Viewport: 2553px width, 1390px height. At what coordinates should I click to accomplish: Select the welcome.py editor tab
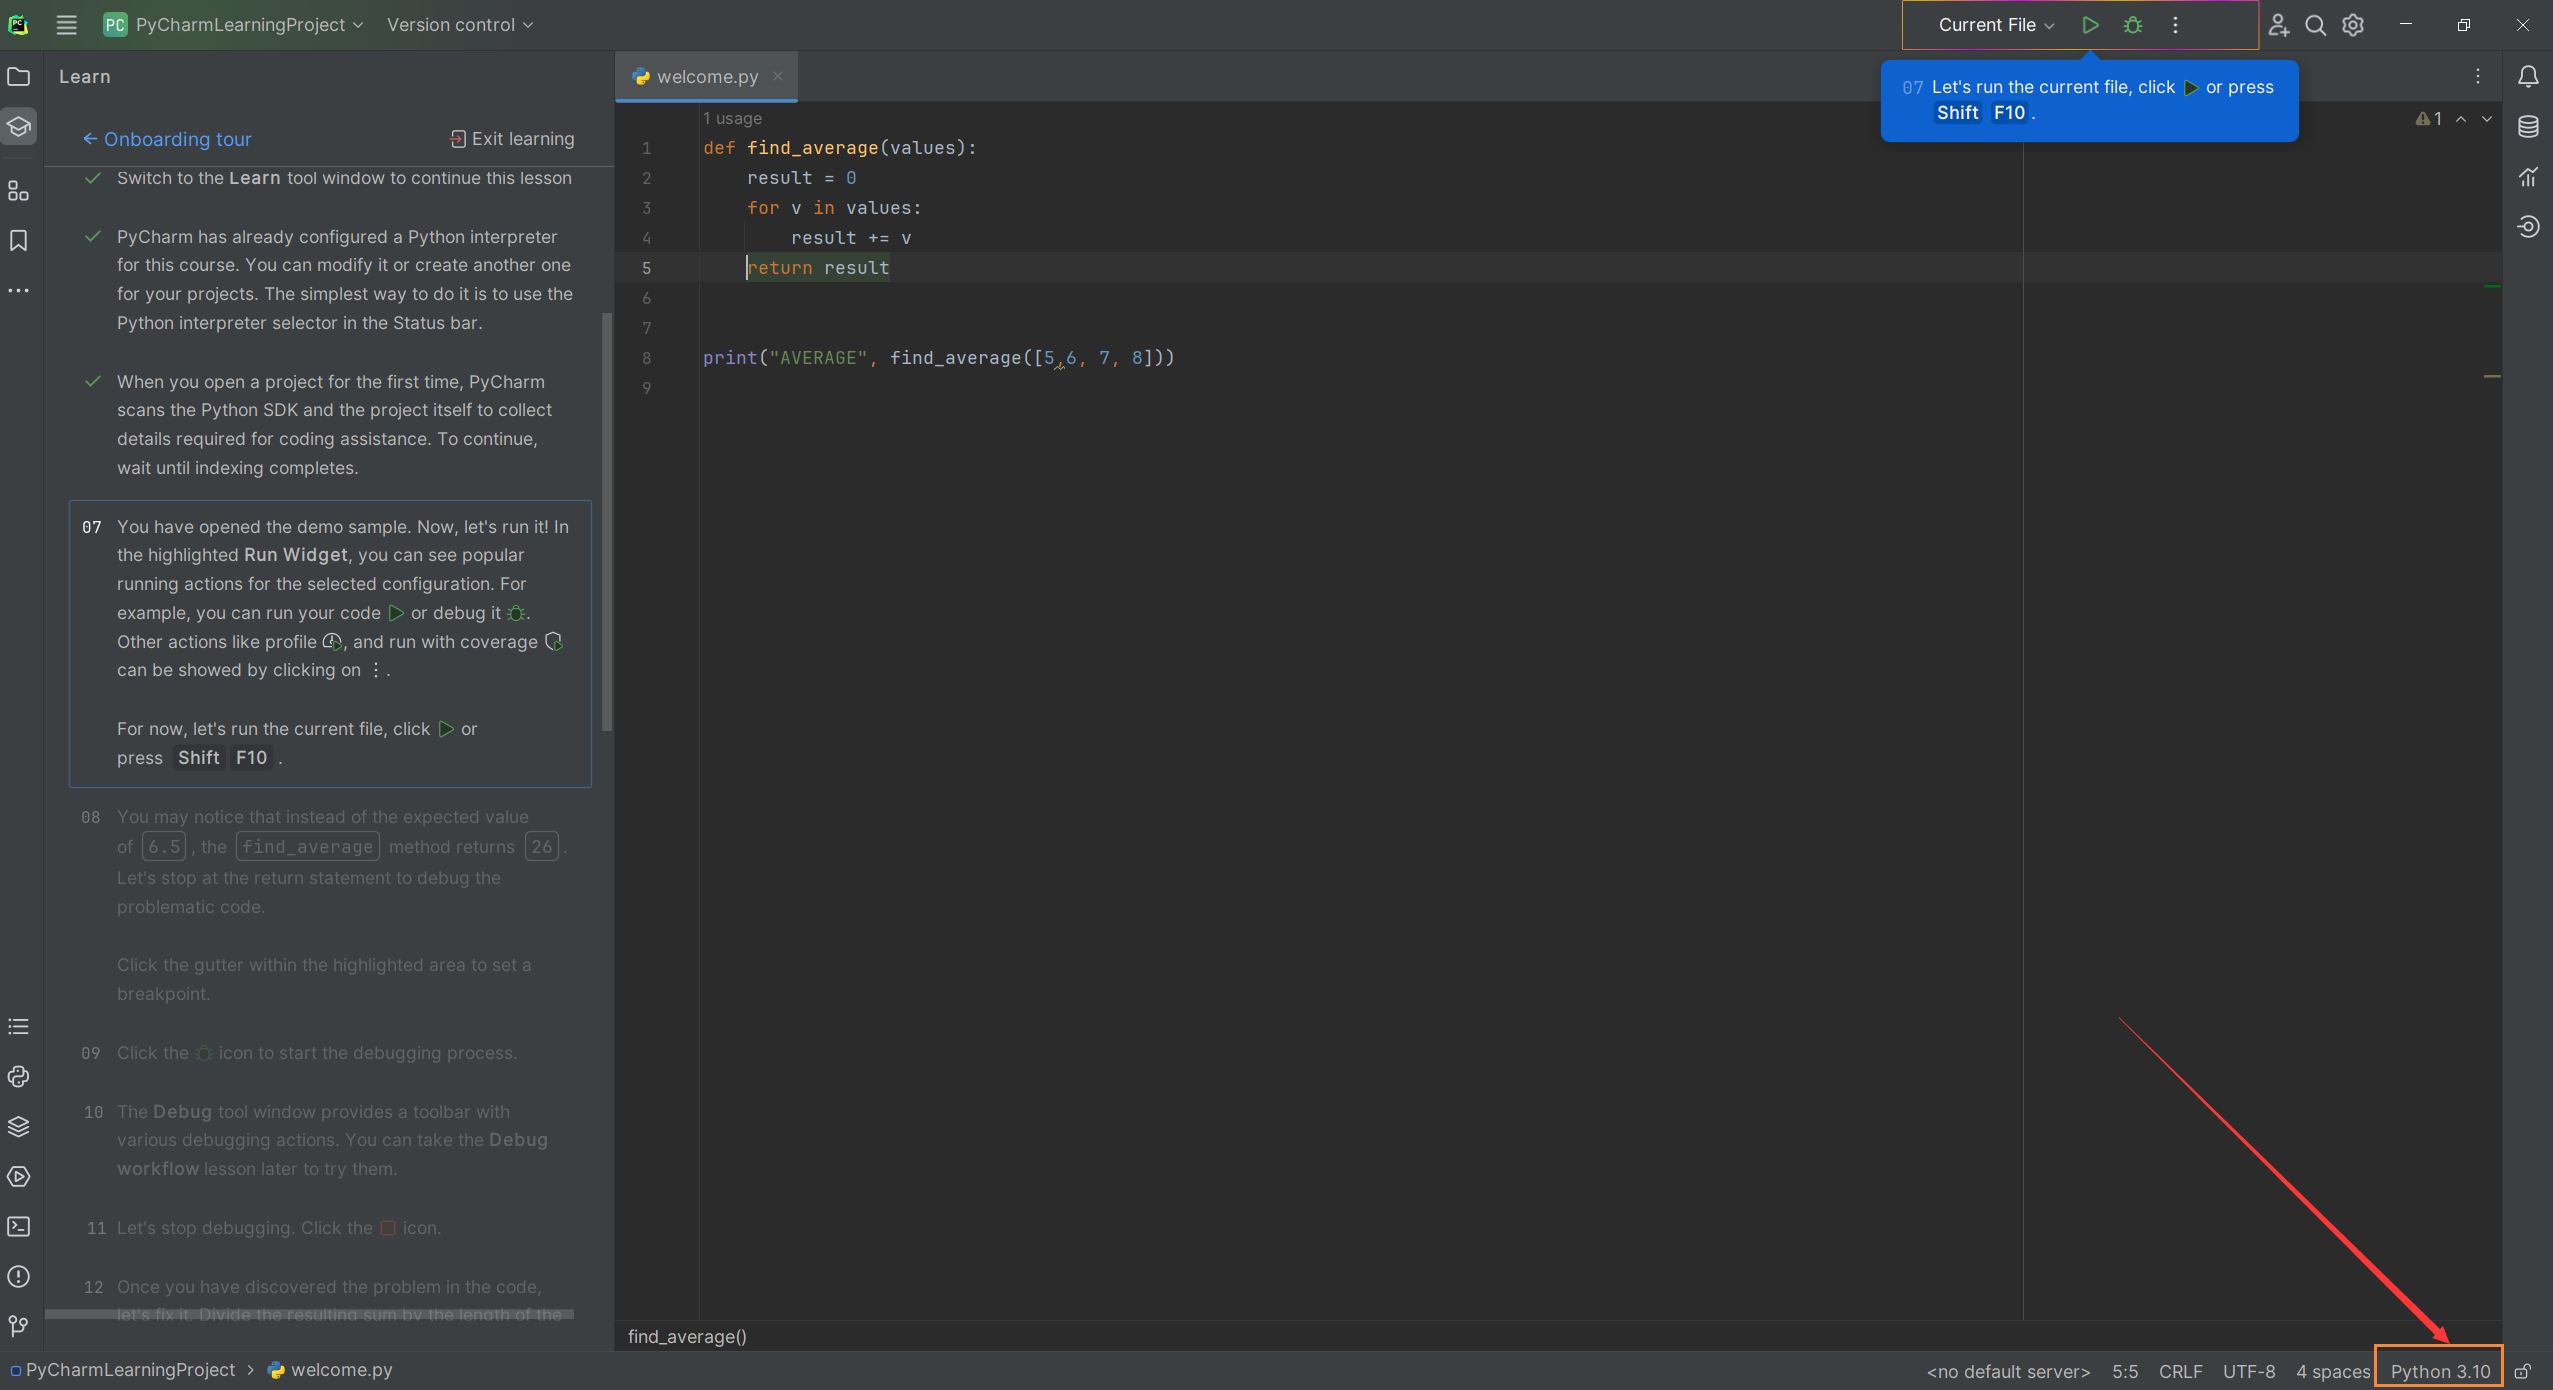[707, 75]
